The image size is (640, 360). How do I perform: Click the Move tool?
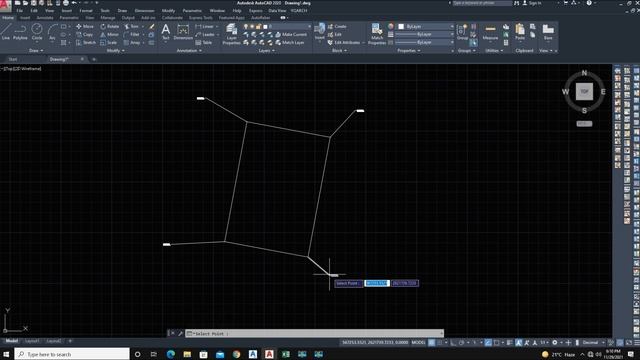point(85,26)
